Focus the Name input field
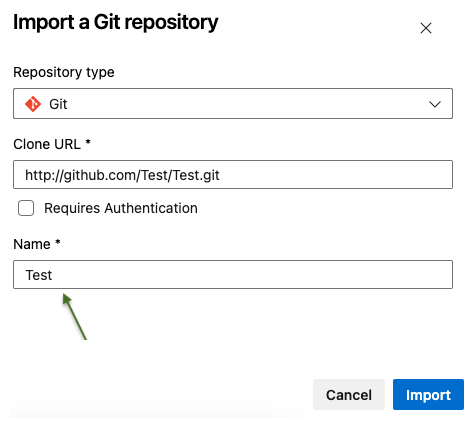The height and width of the screenshot is (421, 467). pyautogui.click(x=233, y=274)
